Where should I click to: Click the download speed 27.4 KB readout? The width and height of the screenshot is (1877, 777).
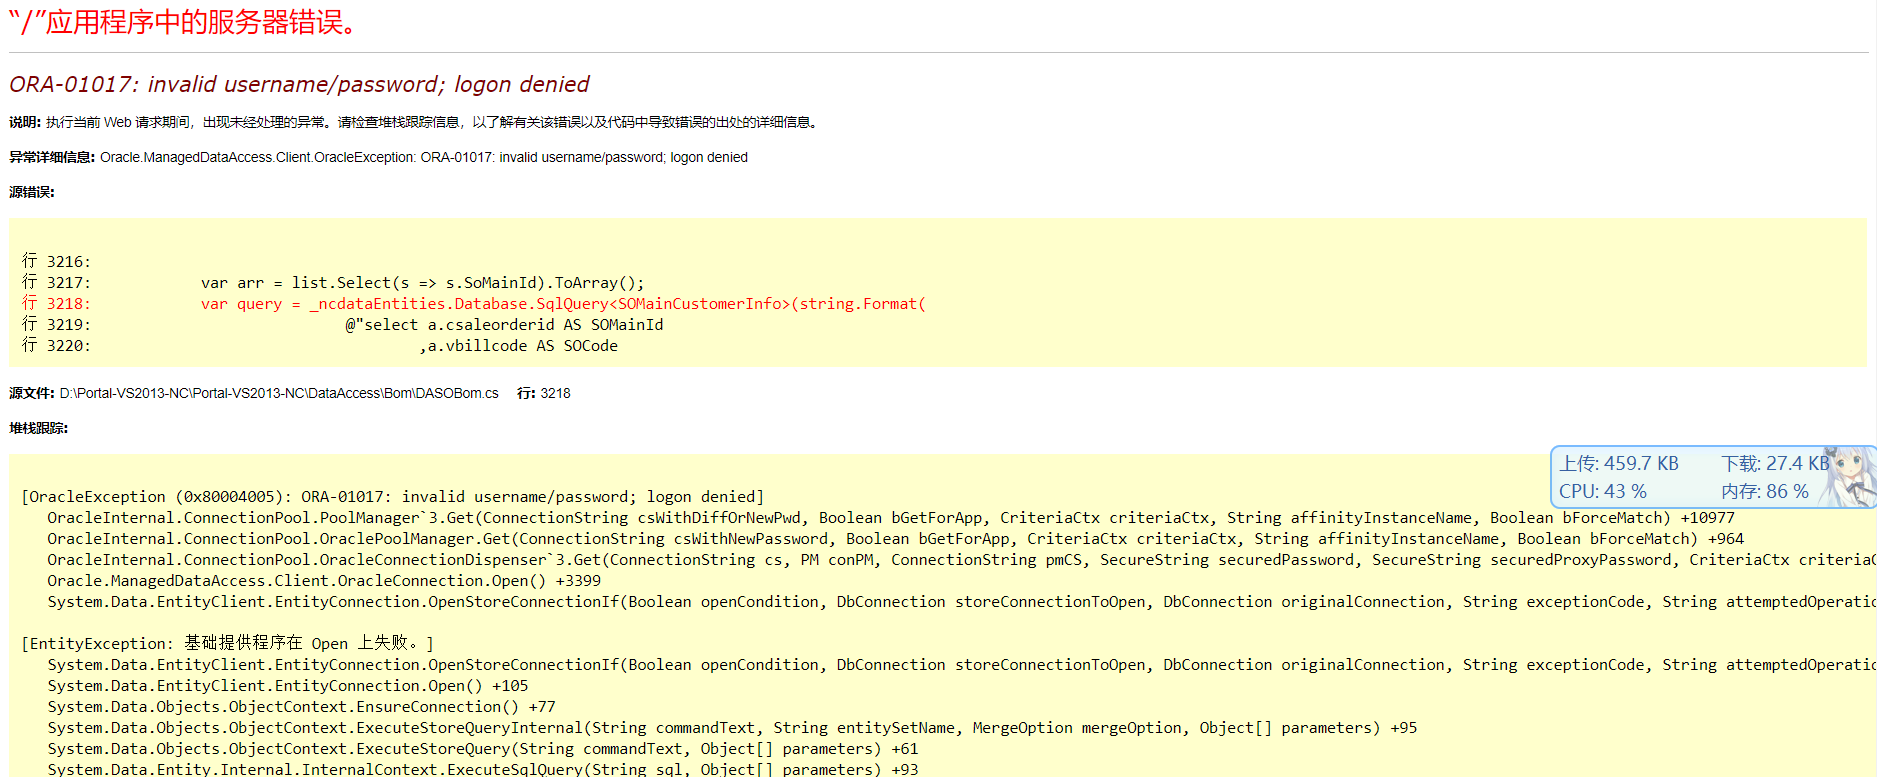pos(1774,464)
